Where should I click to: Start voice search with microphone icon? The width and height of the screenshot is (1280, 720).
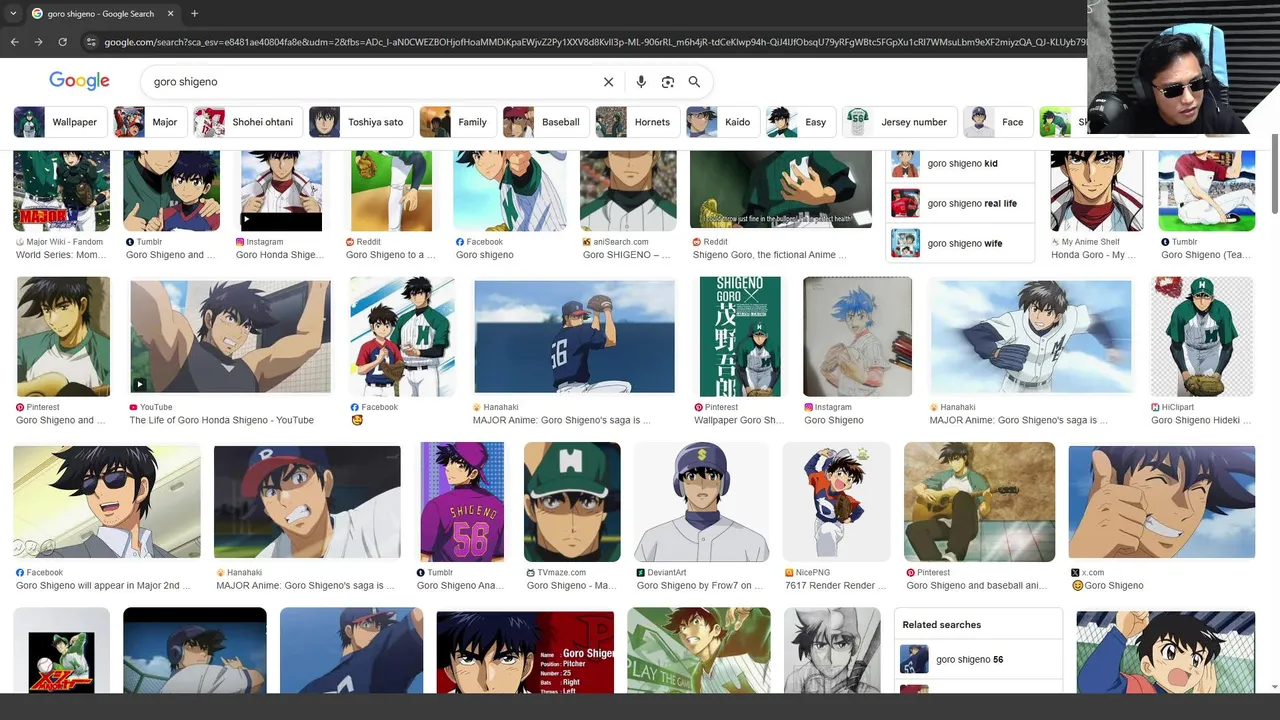(x=641, y=82)
